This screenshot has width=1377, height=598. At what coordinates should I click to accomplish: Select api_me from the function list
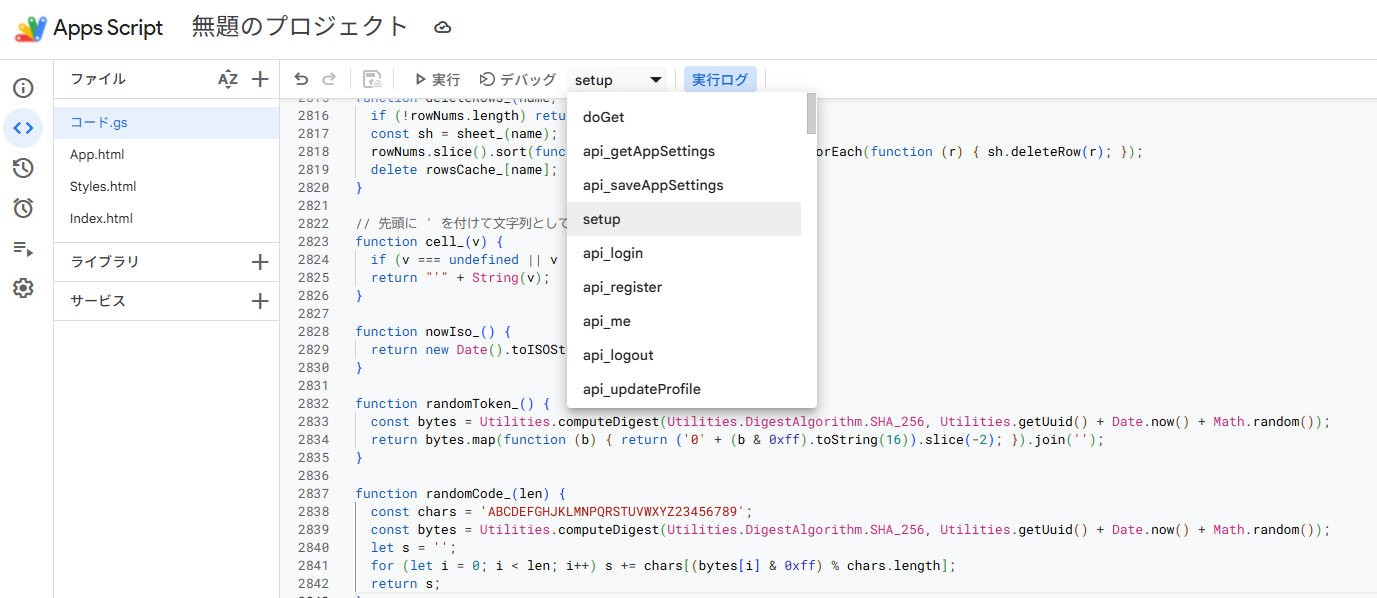click(684, 321)
